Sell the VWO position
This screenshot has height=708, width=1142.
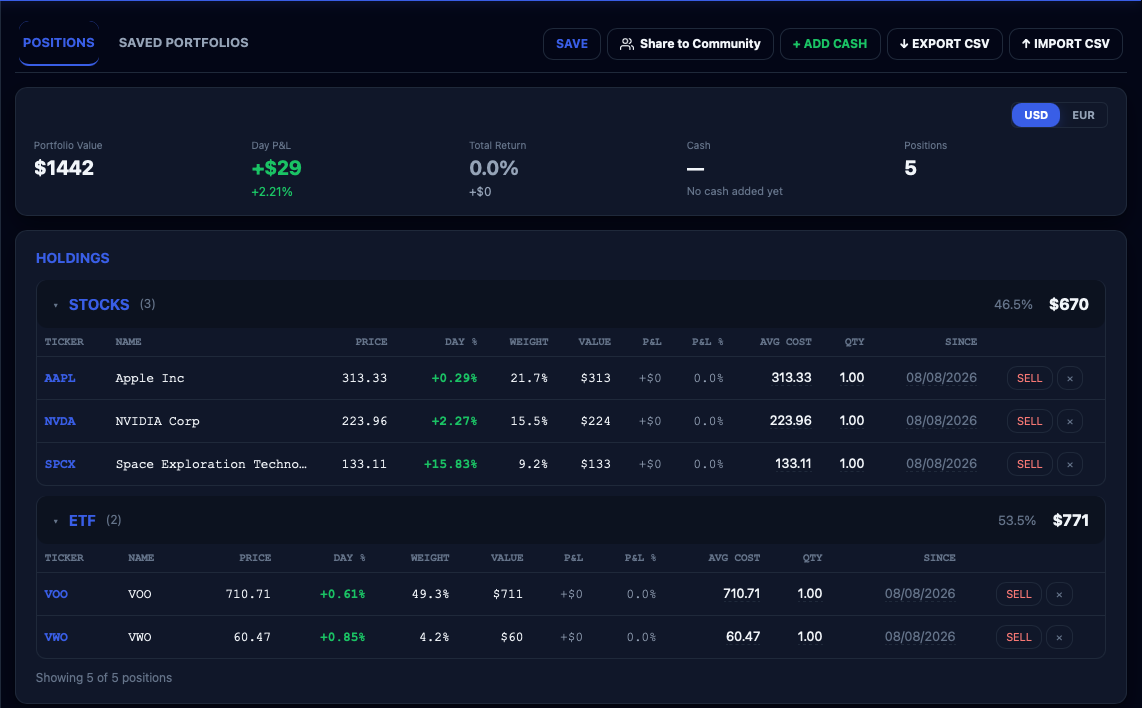point(1018,637)
